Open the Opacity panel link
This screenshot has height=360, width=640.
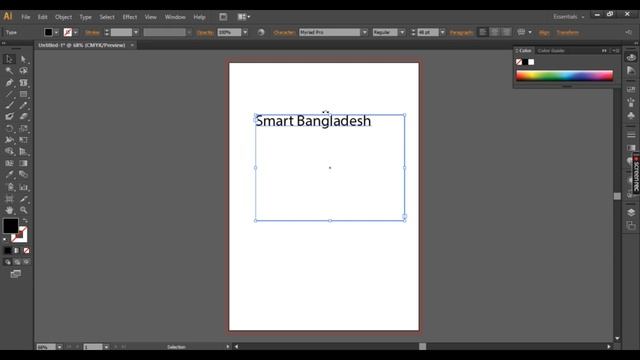coord(205,32)
